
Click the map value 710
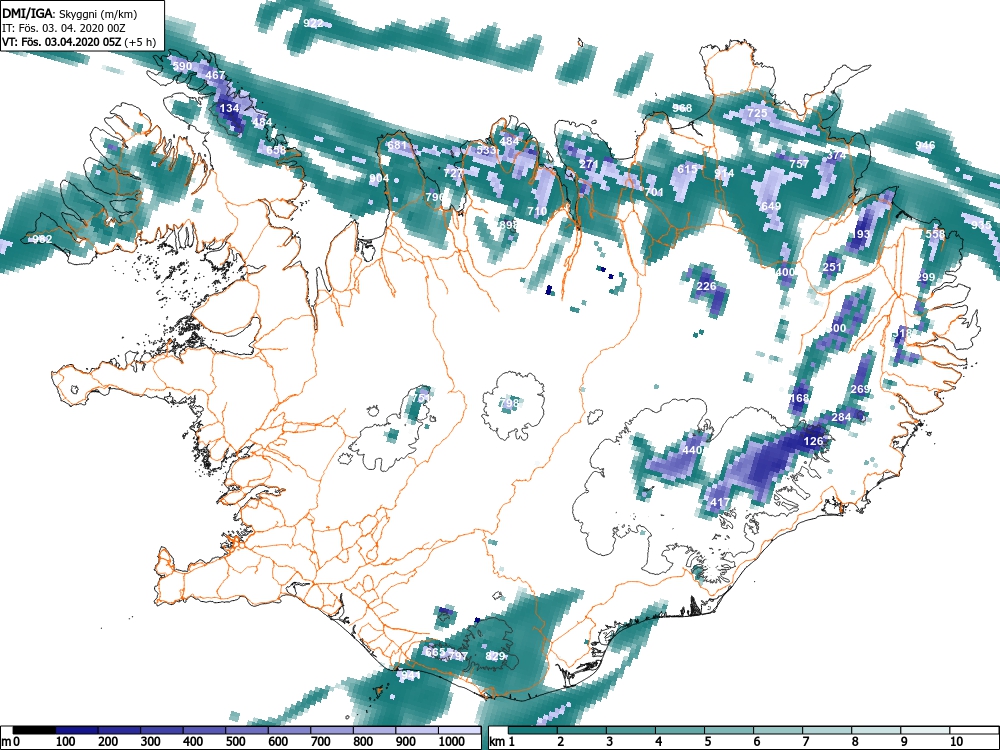pyautogui.click(x=537, y=211)
